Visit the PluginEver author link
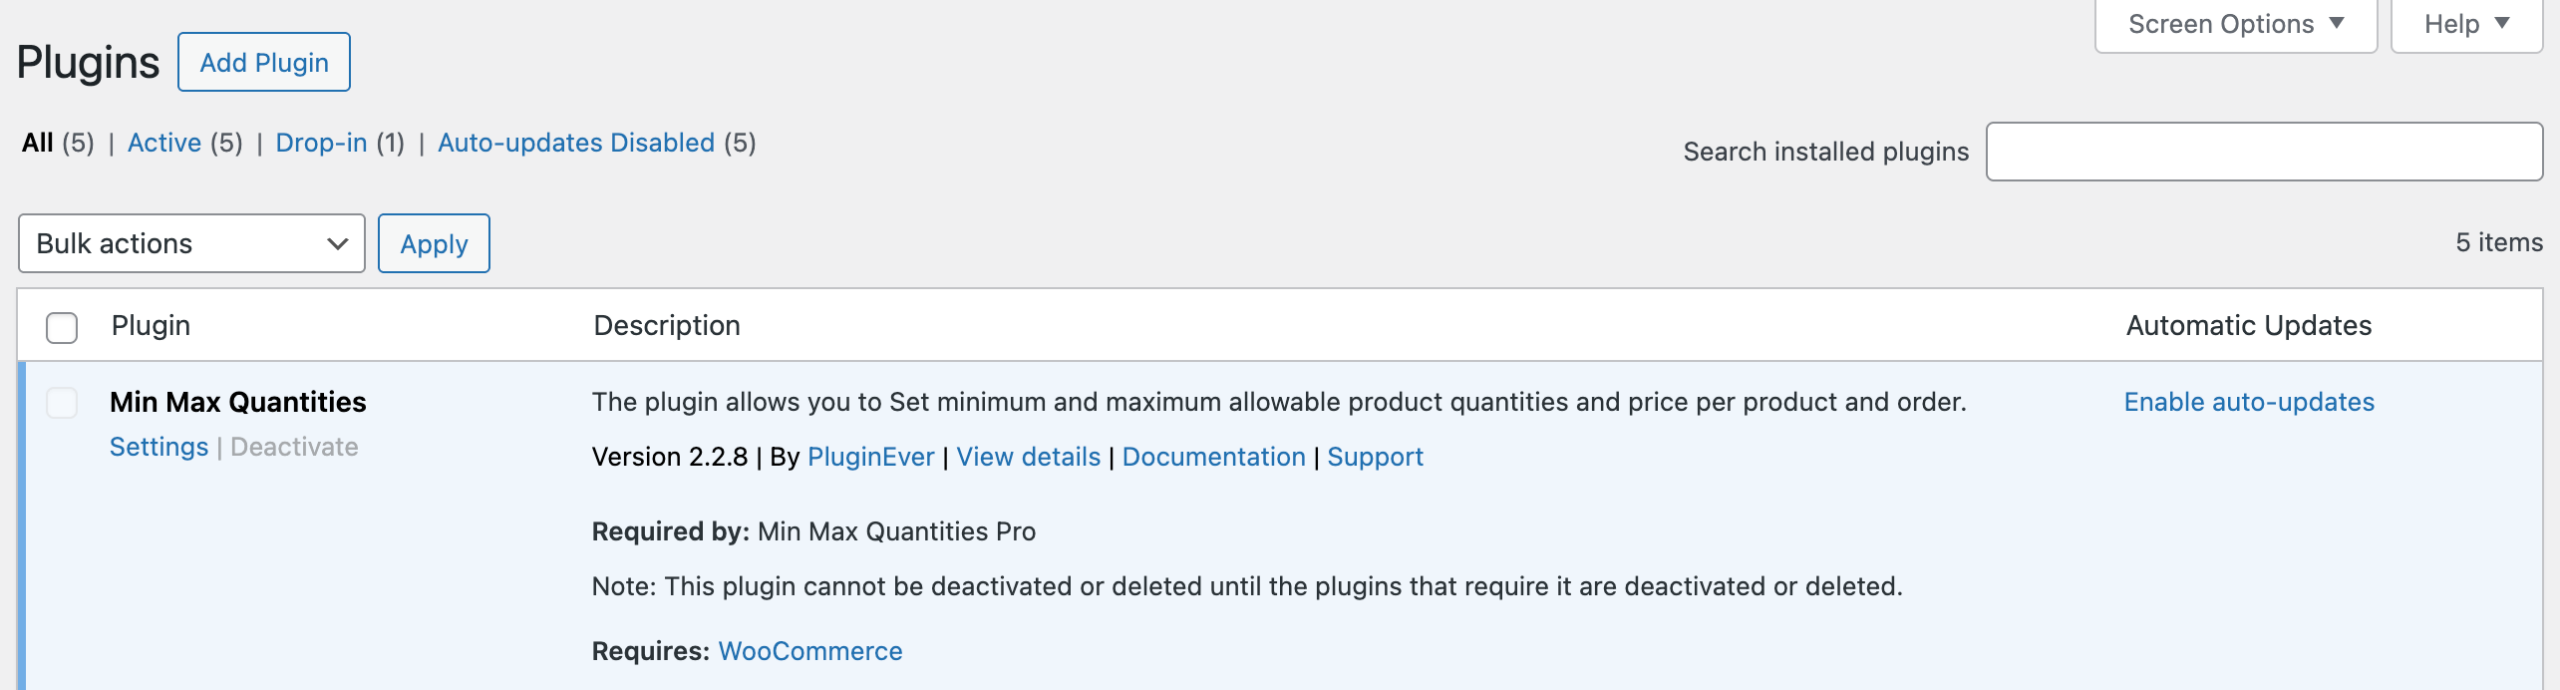The width and height of the screenshot is (2560, 690). pyautogui.click(x=870, y=457)
